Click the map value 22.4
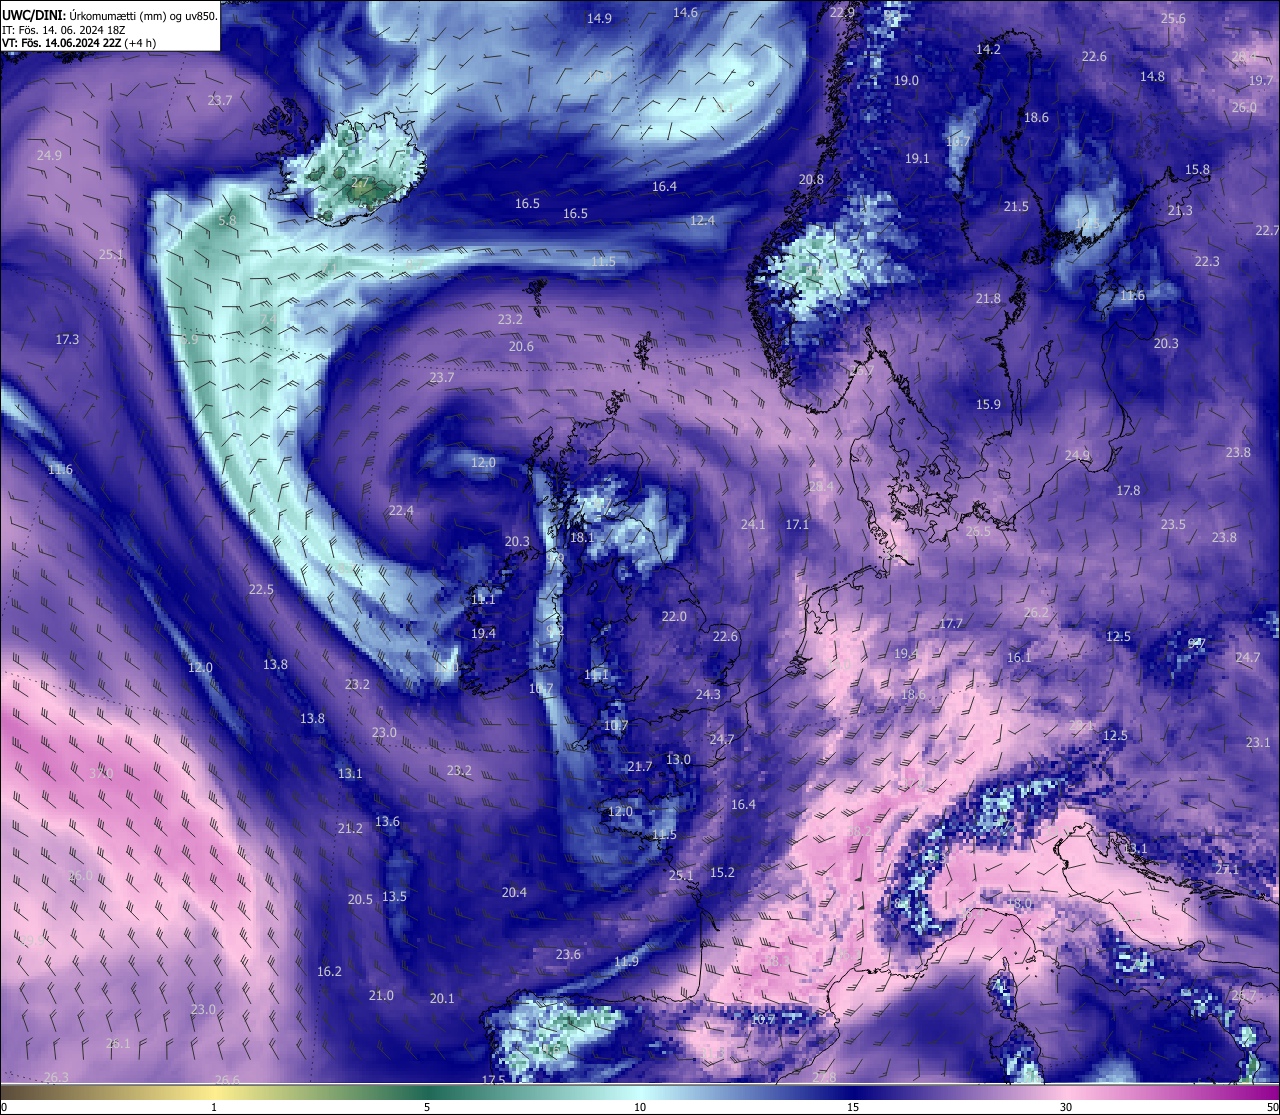The image size is (1280, 1115). click(401, 510)
